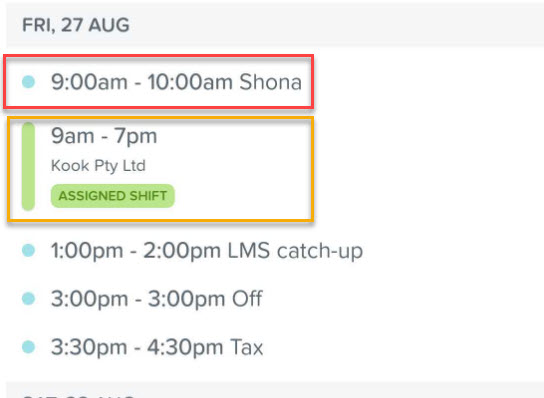Image resolution: width=544 pixels, height=398 pixels.
Task: Click the orange-outlined assigned shift card
Action: 160,169
